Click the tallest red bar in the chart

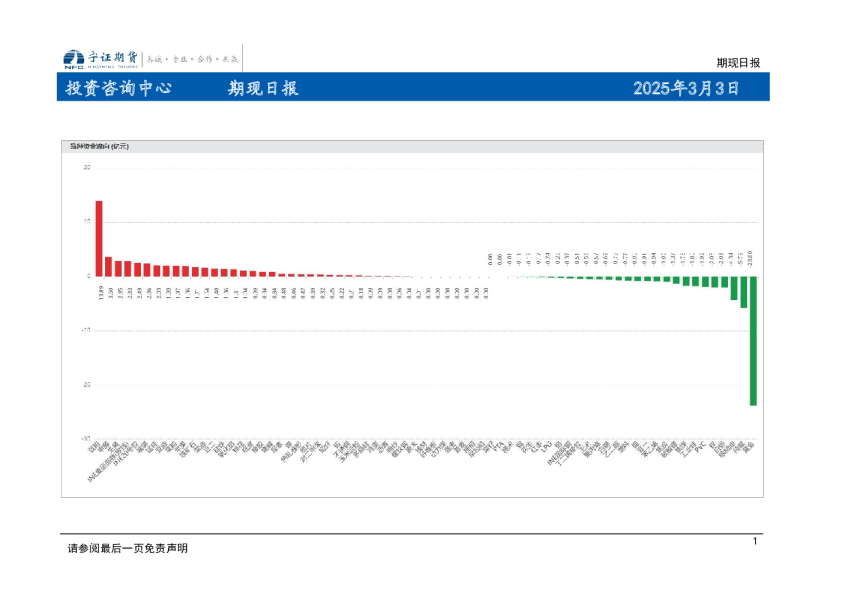[x=99, y=238]
